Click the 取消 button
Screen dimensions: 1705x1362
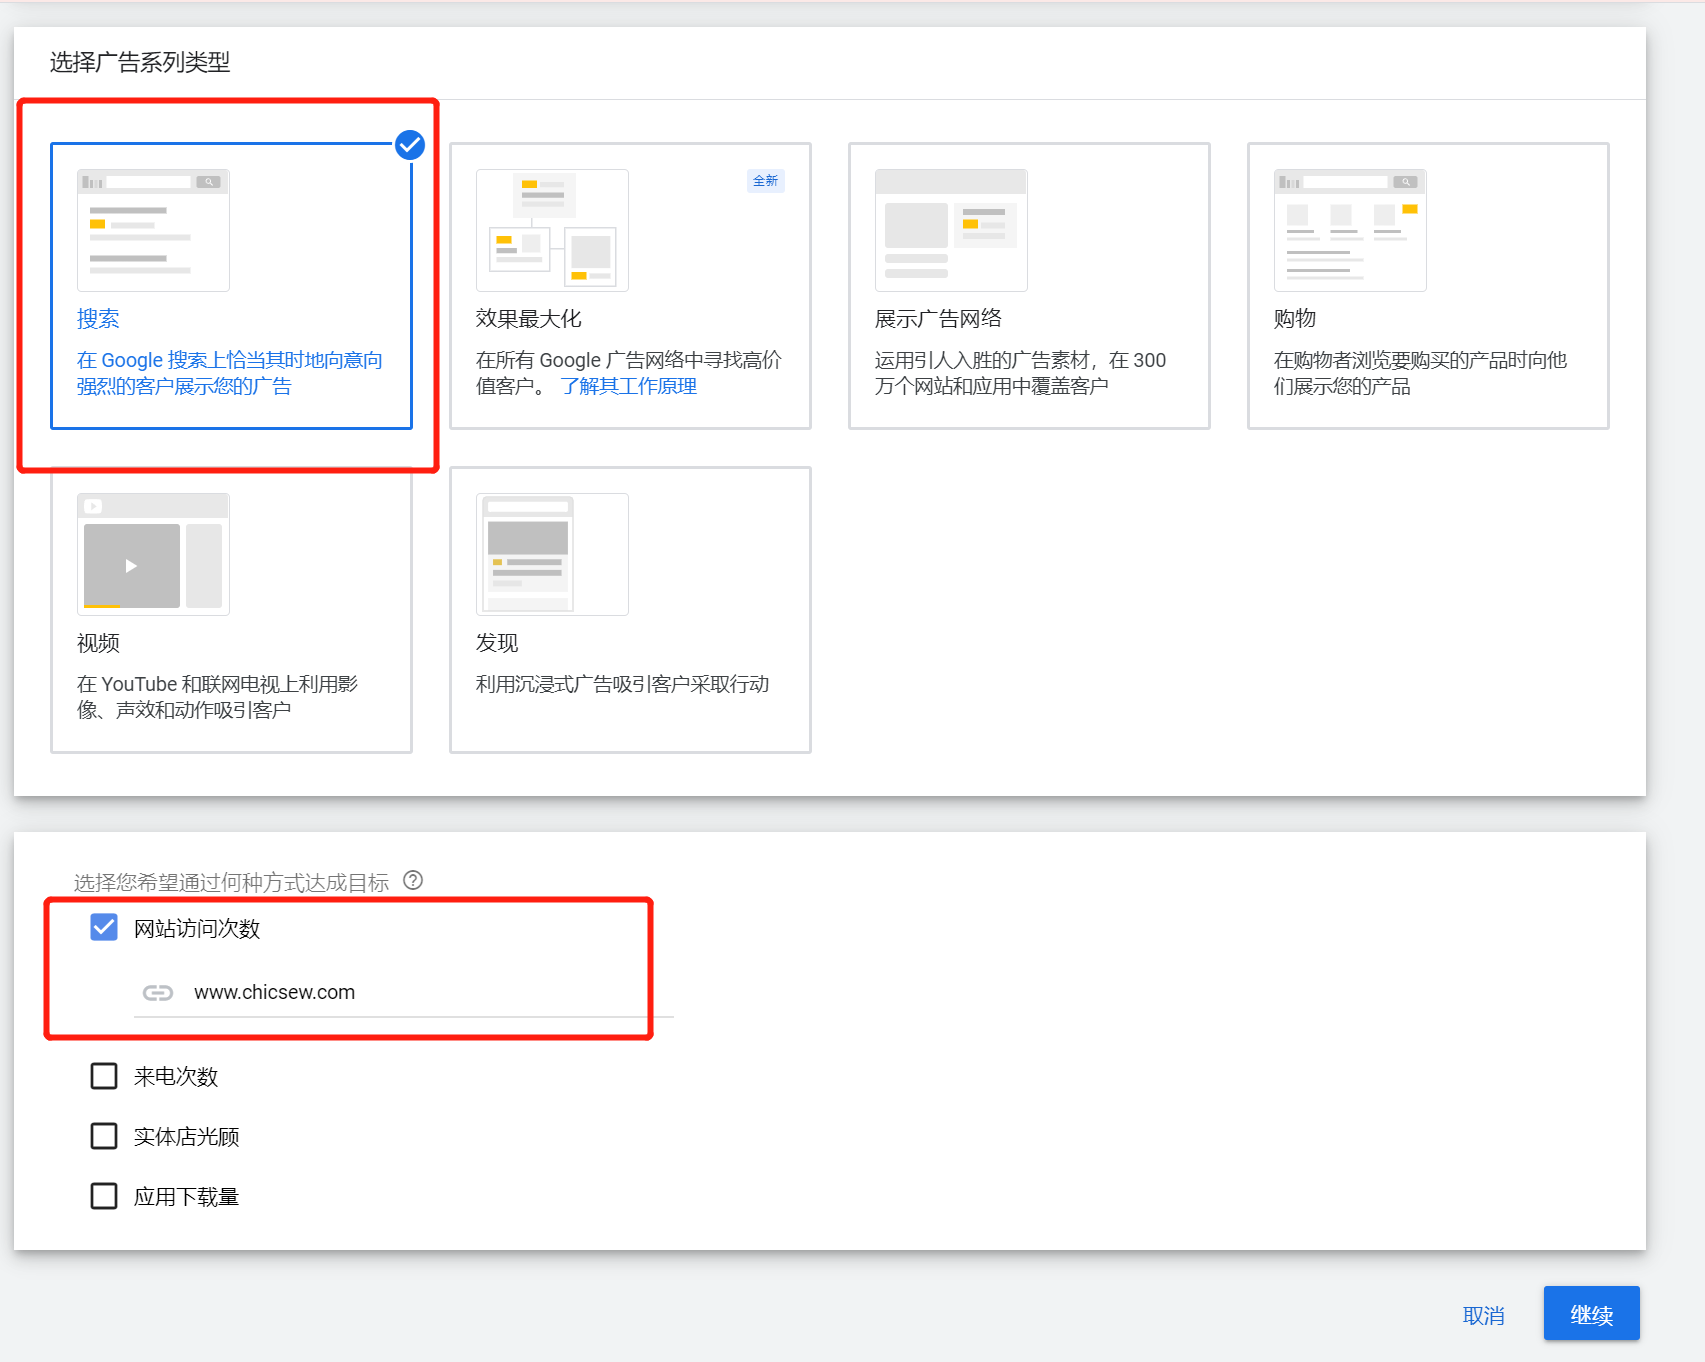[x=1484, y=1314]
